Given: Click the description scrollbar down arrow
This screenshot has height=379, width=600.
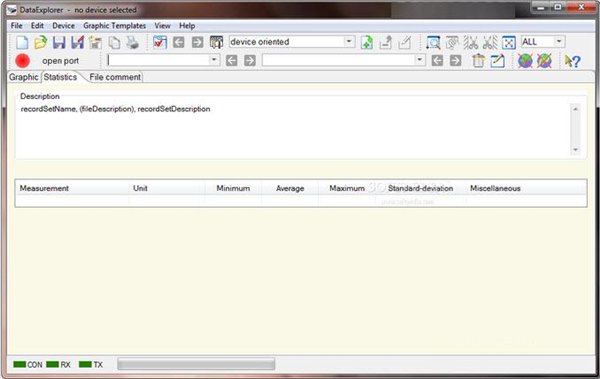Looking at the screenshot, I should 575,150.
